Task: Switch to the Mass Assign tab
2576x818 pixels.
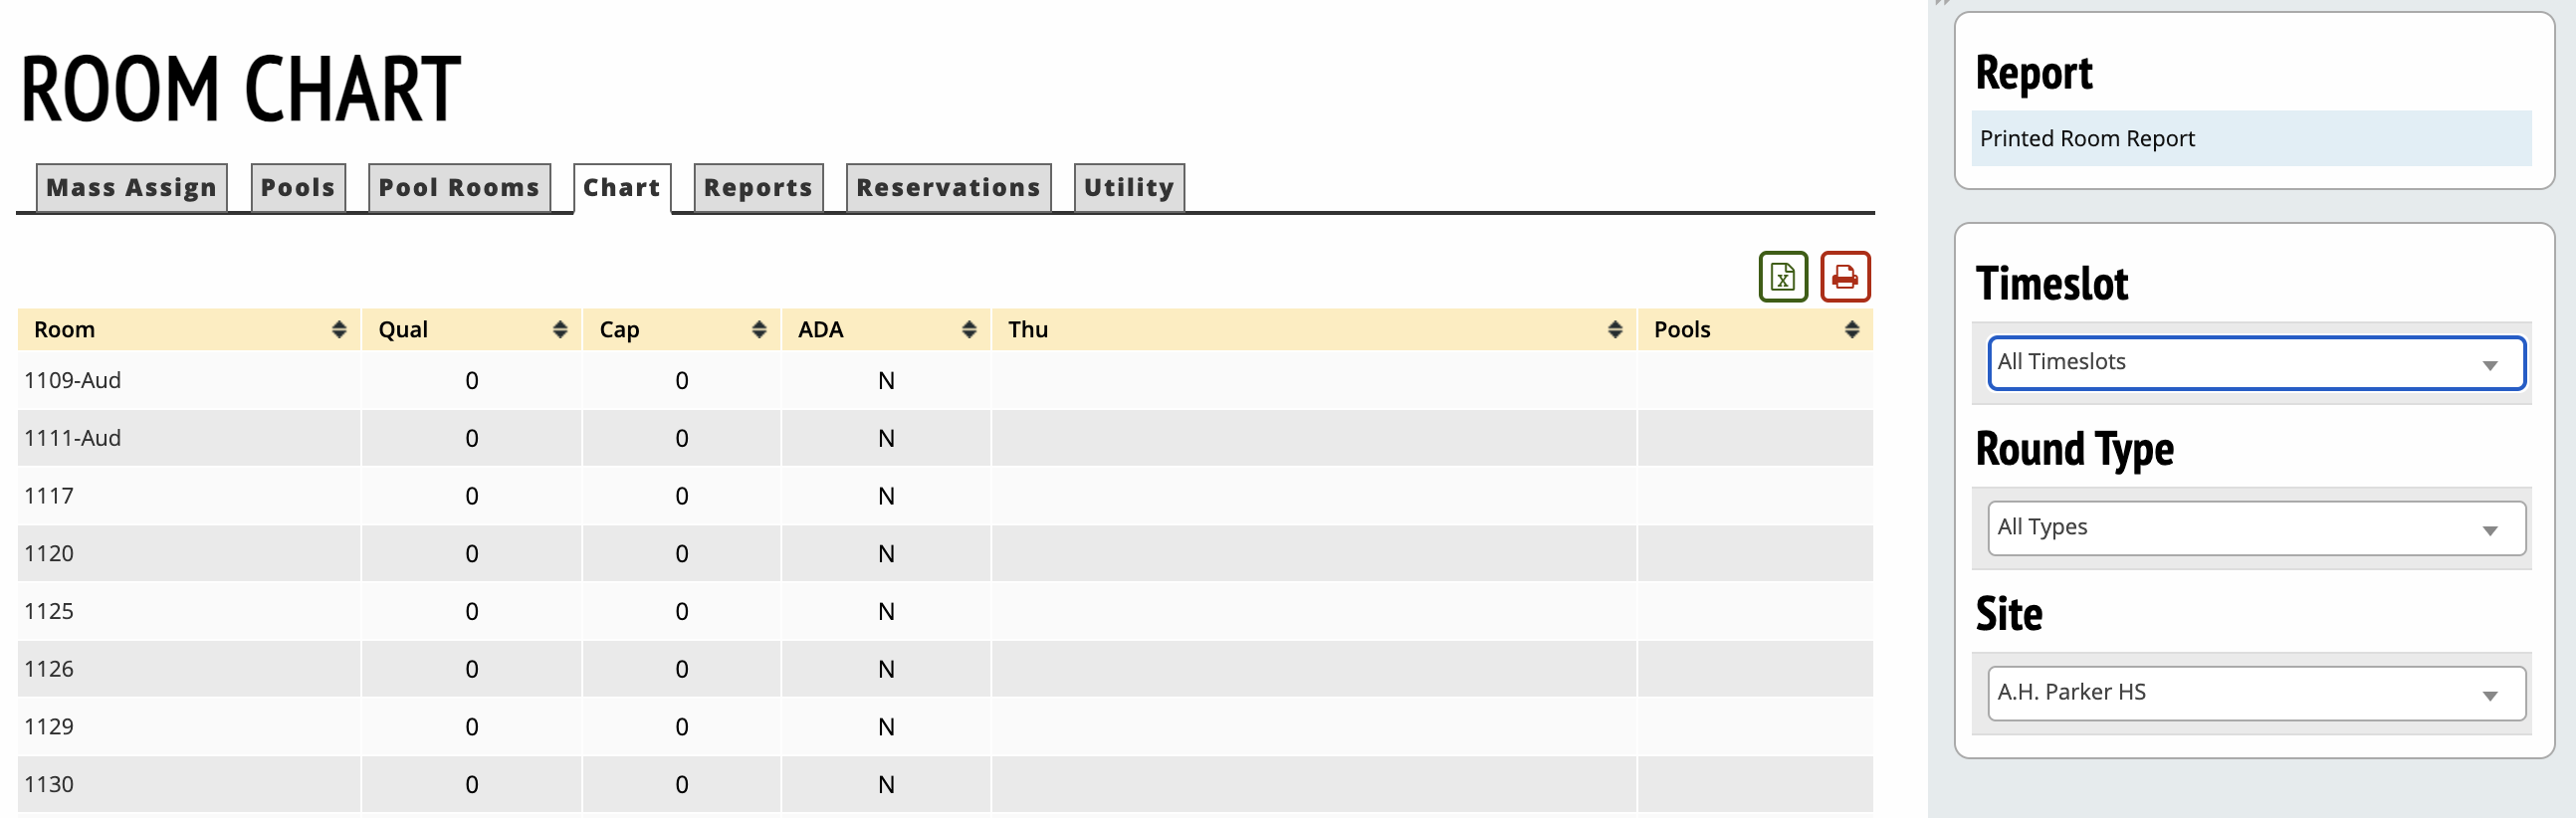Action: 131,188
